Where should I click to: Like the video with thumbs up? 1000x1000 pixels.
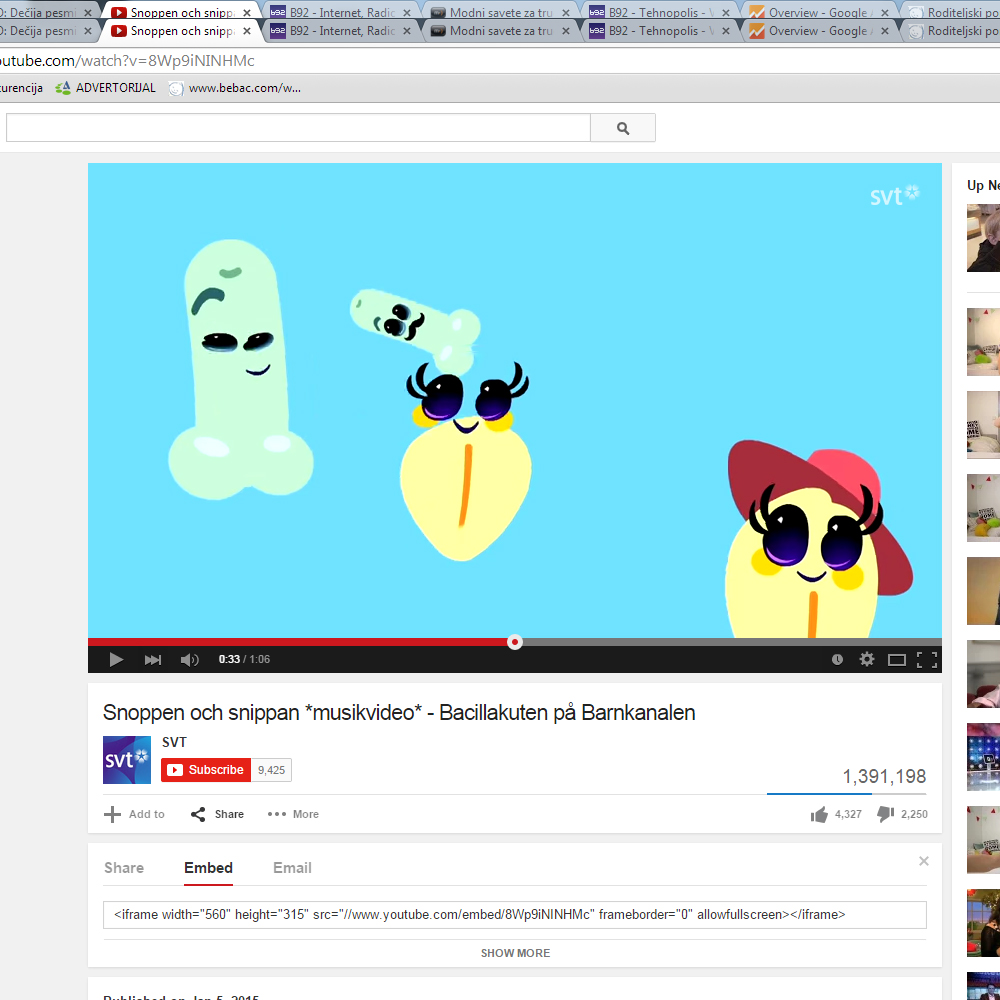[x=820, y=814]
